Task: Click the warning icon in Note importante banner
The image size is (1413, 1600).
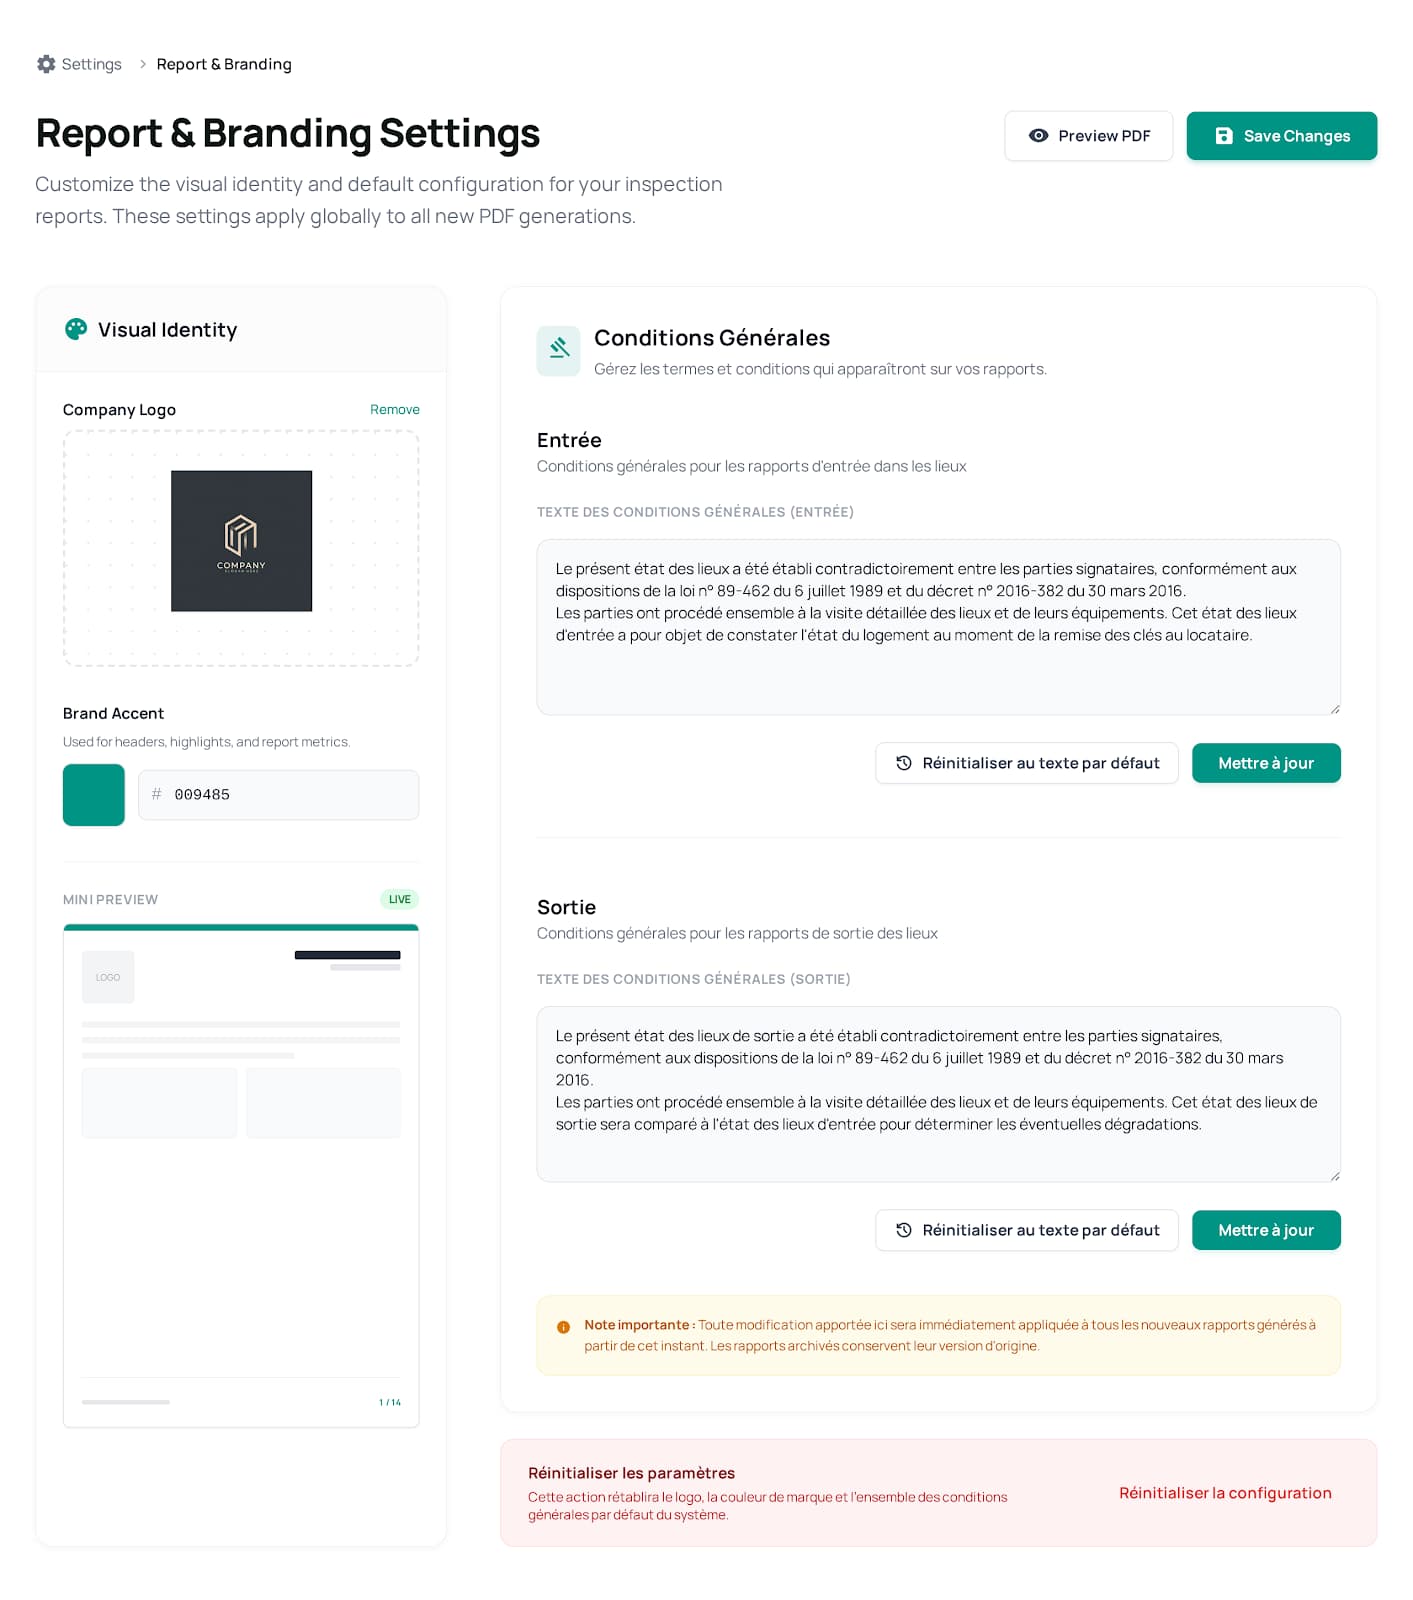Action: tap(563, 1327)
